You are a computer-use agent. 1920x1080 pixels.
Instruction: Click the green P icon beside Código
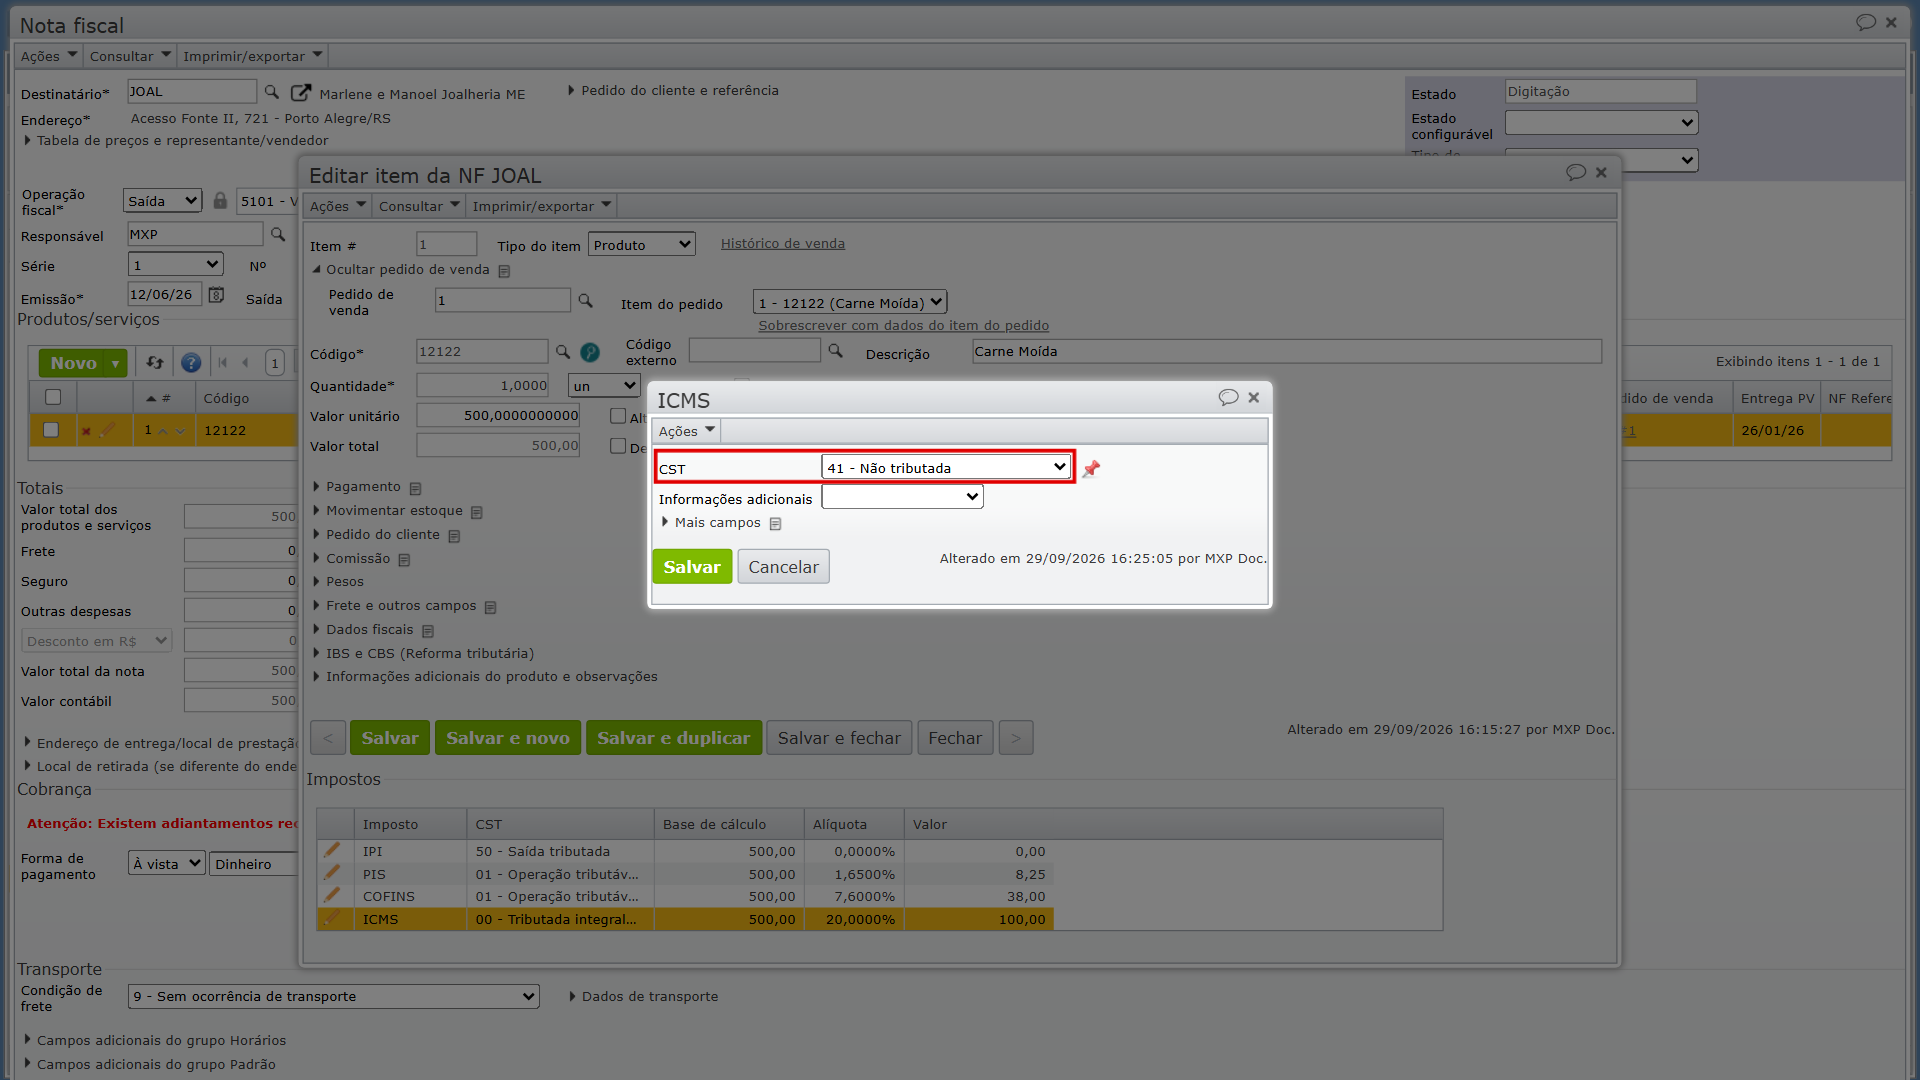click(x=590, y=352)
